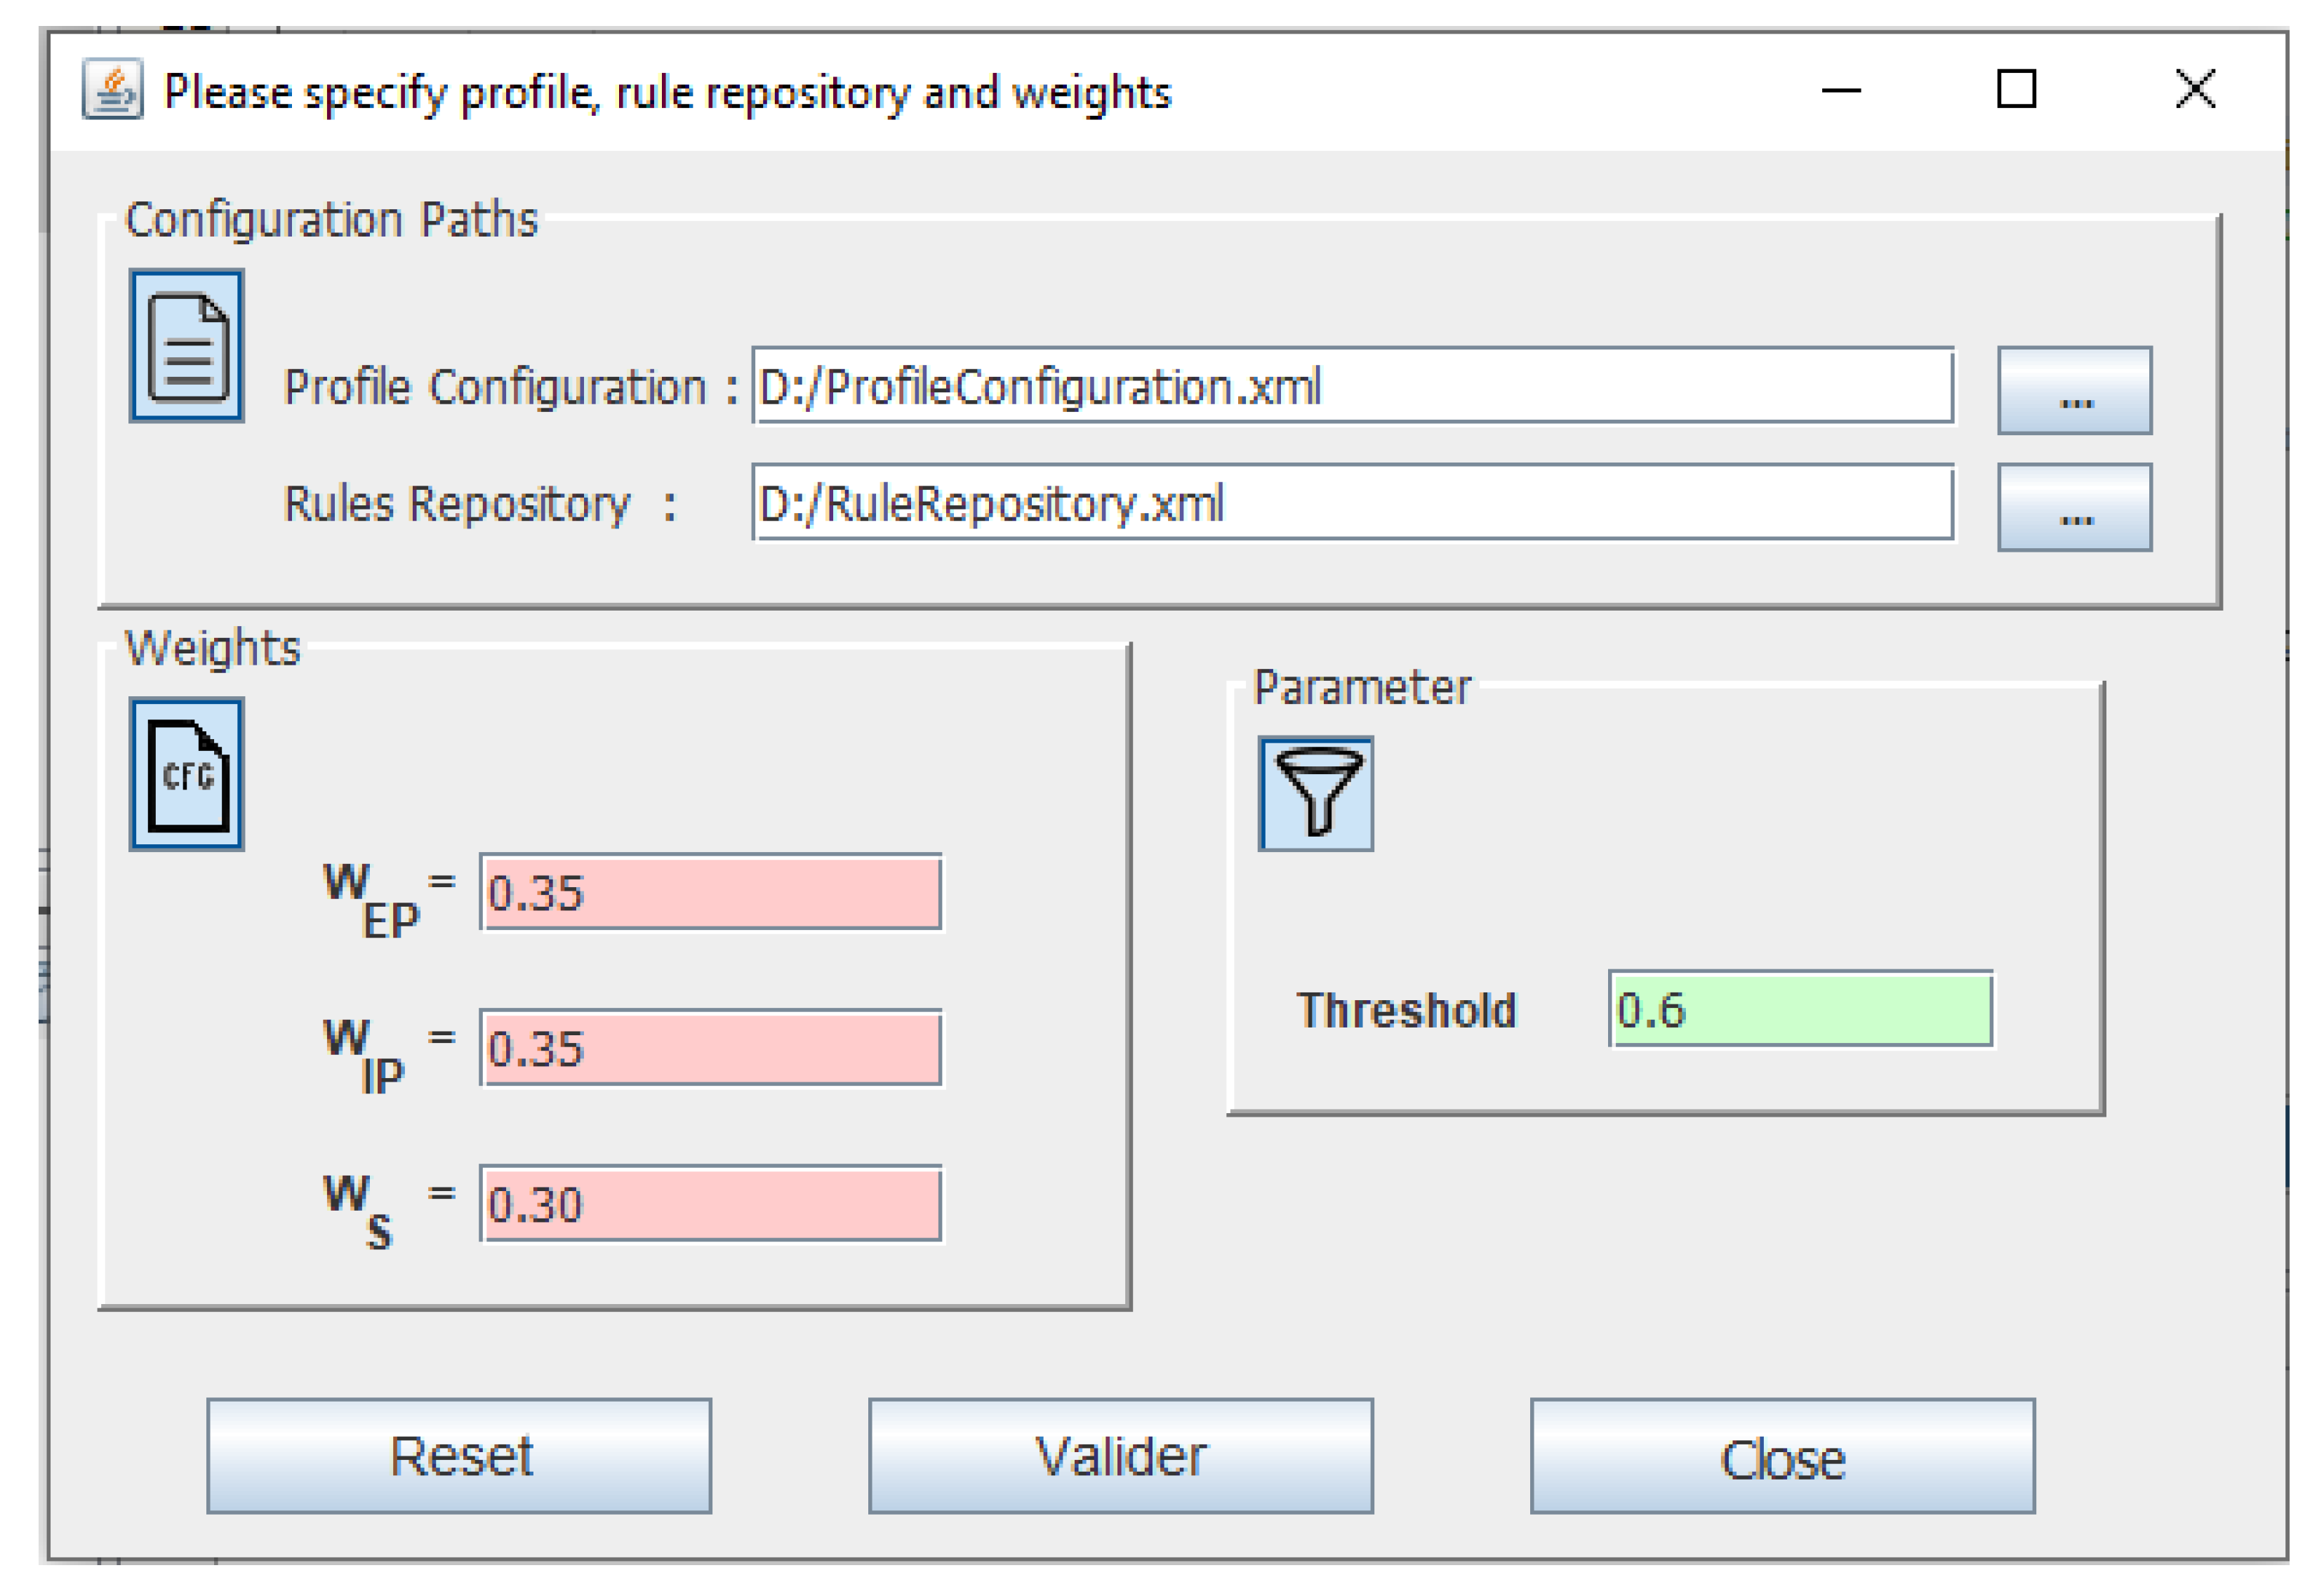Click the W IP weight input field
The height and width of the screenshot is (1589, 2324).
click(711, 1049)
